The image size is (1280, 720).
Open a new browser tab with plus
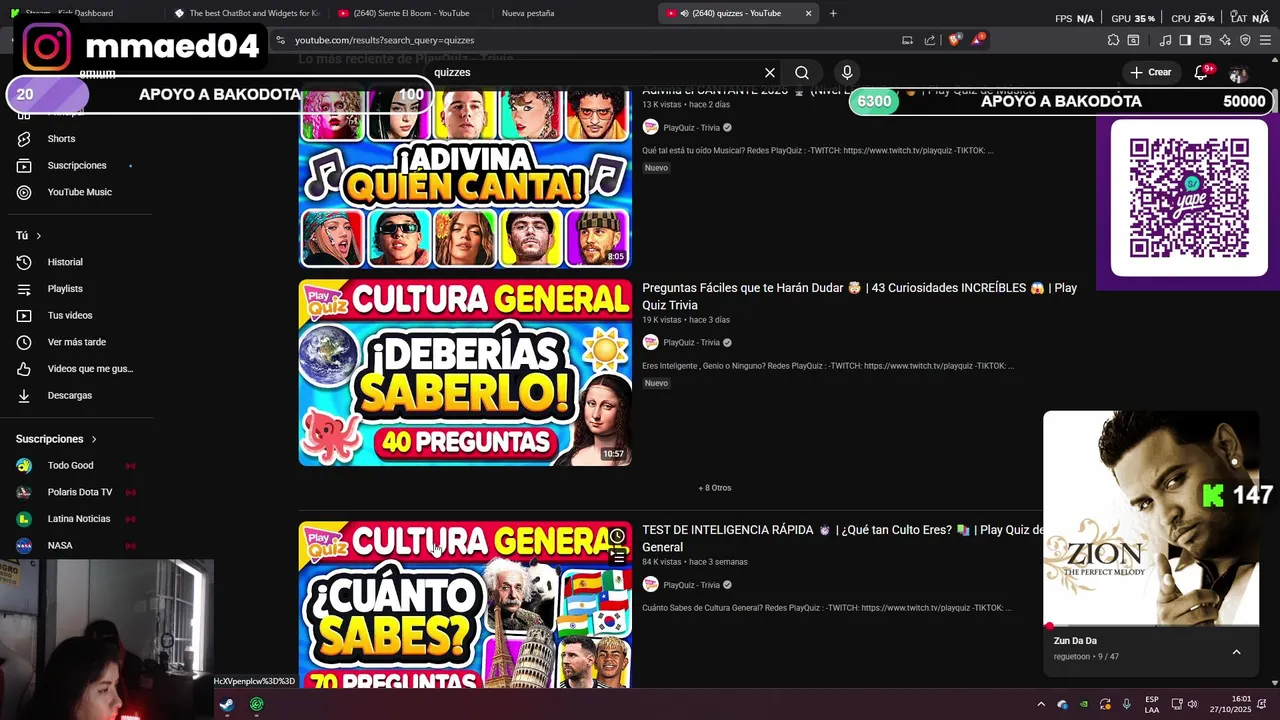[x=833, y=13]
